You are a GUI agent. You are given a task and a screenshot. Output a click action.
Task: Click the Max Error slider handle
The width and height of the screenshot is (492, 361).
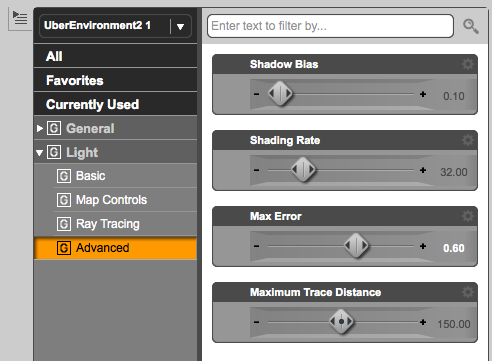[356, 246]
